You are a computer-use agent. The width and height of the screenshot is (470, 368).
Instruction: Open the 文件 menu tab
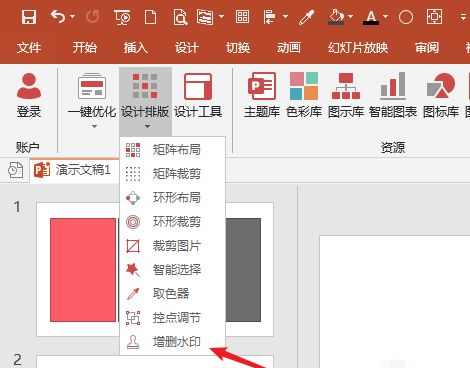[x=29, y=48]
